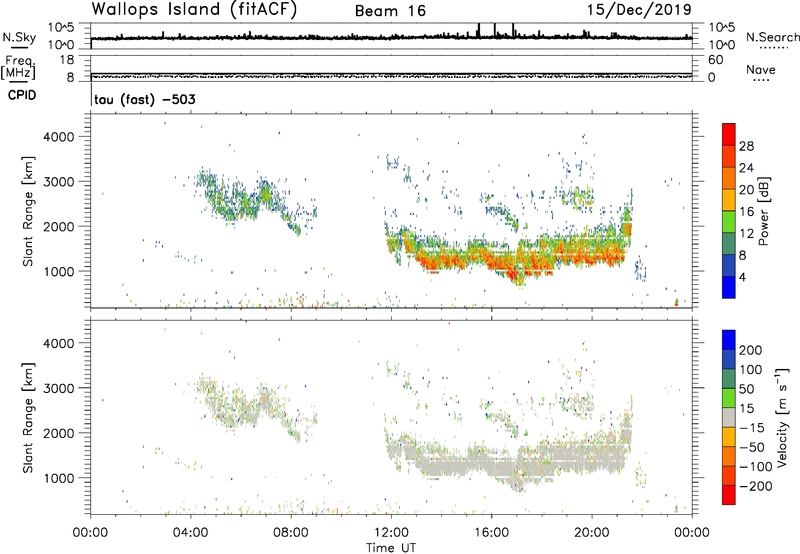
Task: Click the "20:00" time axis label
Action: pyautogui.click(x=592, y=533)
